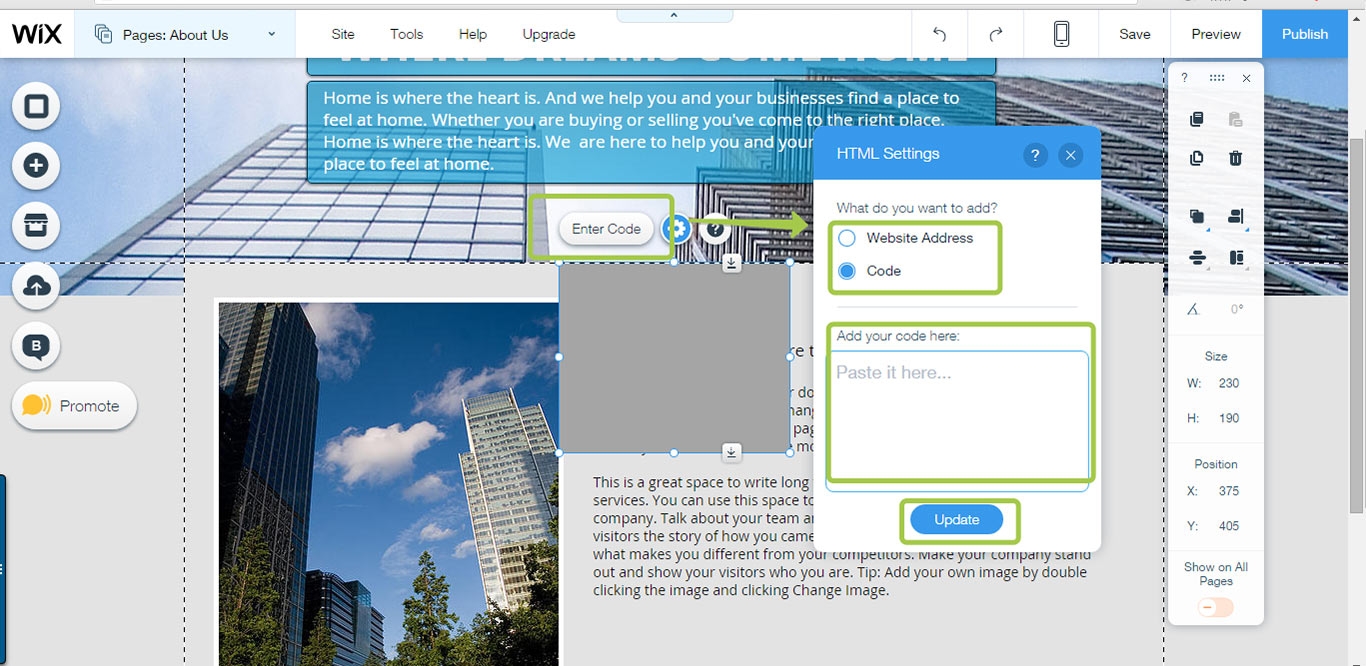This screenshot has width=1366, height=666.
Task: Toggle Show on All Pages switch
Action: [1215, 607]
